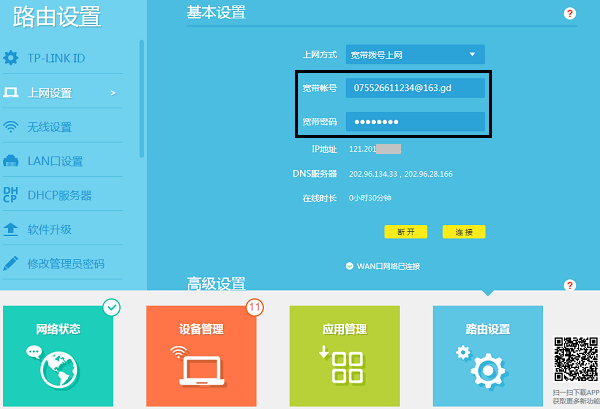This screenshot has width=600, height=409.
Task: Click the DHCP icon beside DHCP服务器
Action: 11,195
